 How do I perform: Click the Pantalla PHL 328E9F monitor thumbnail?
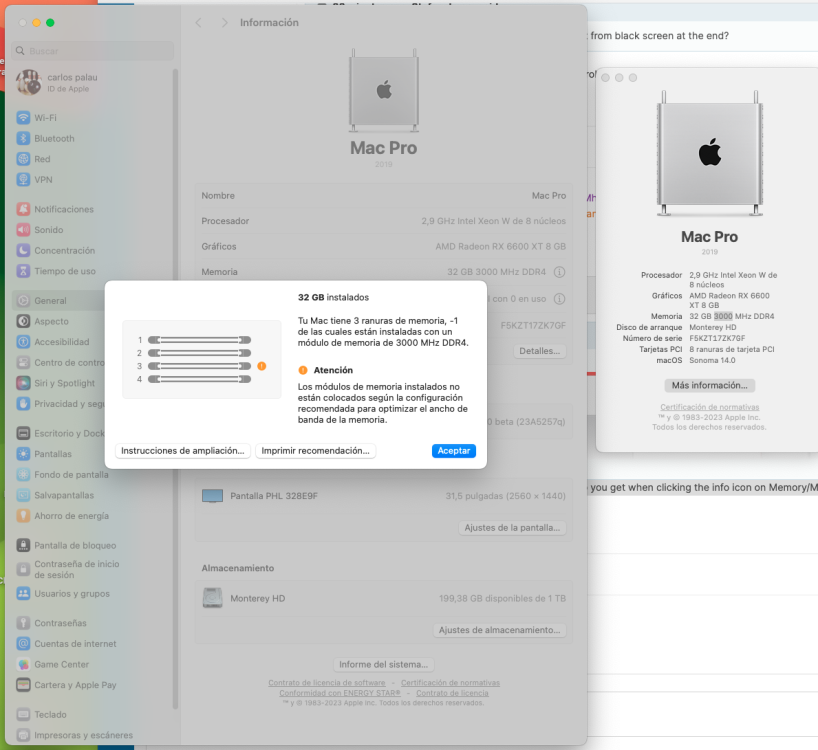tap(212, 496)
